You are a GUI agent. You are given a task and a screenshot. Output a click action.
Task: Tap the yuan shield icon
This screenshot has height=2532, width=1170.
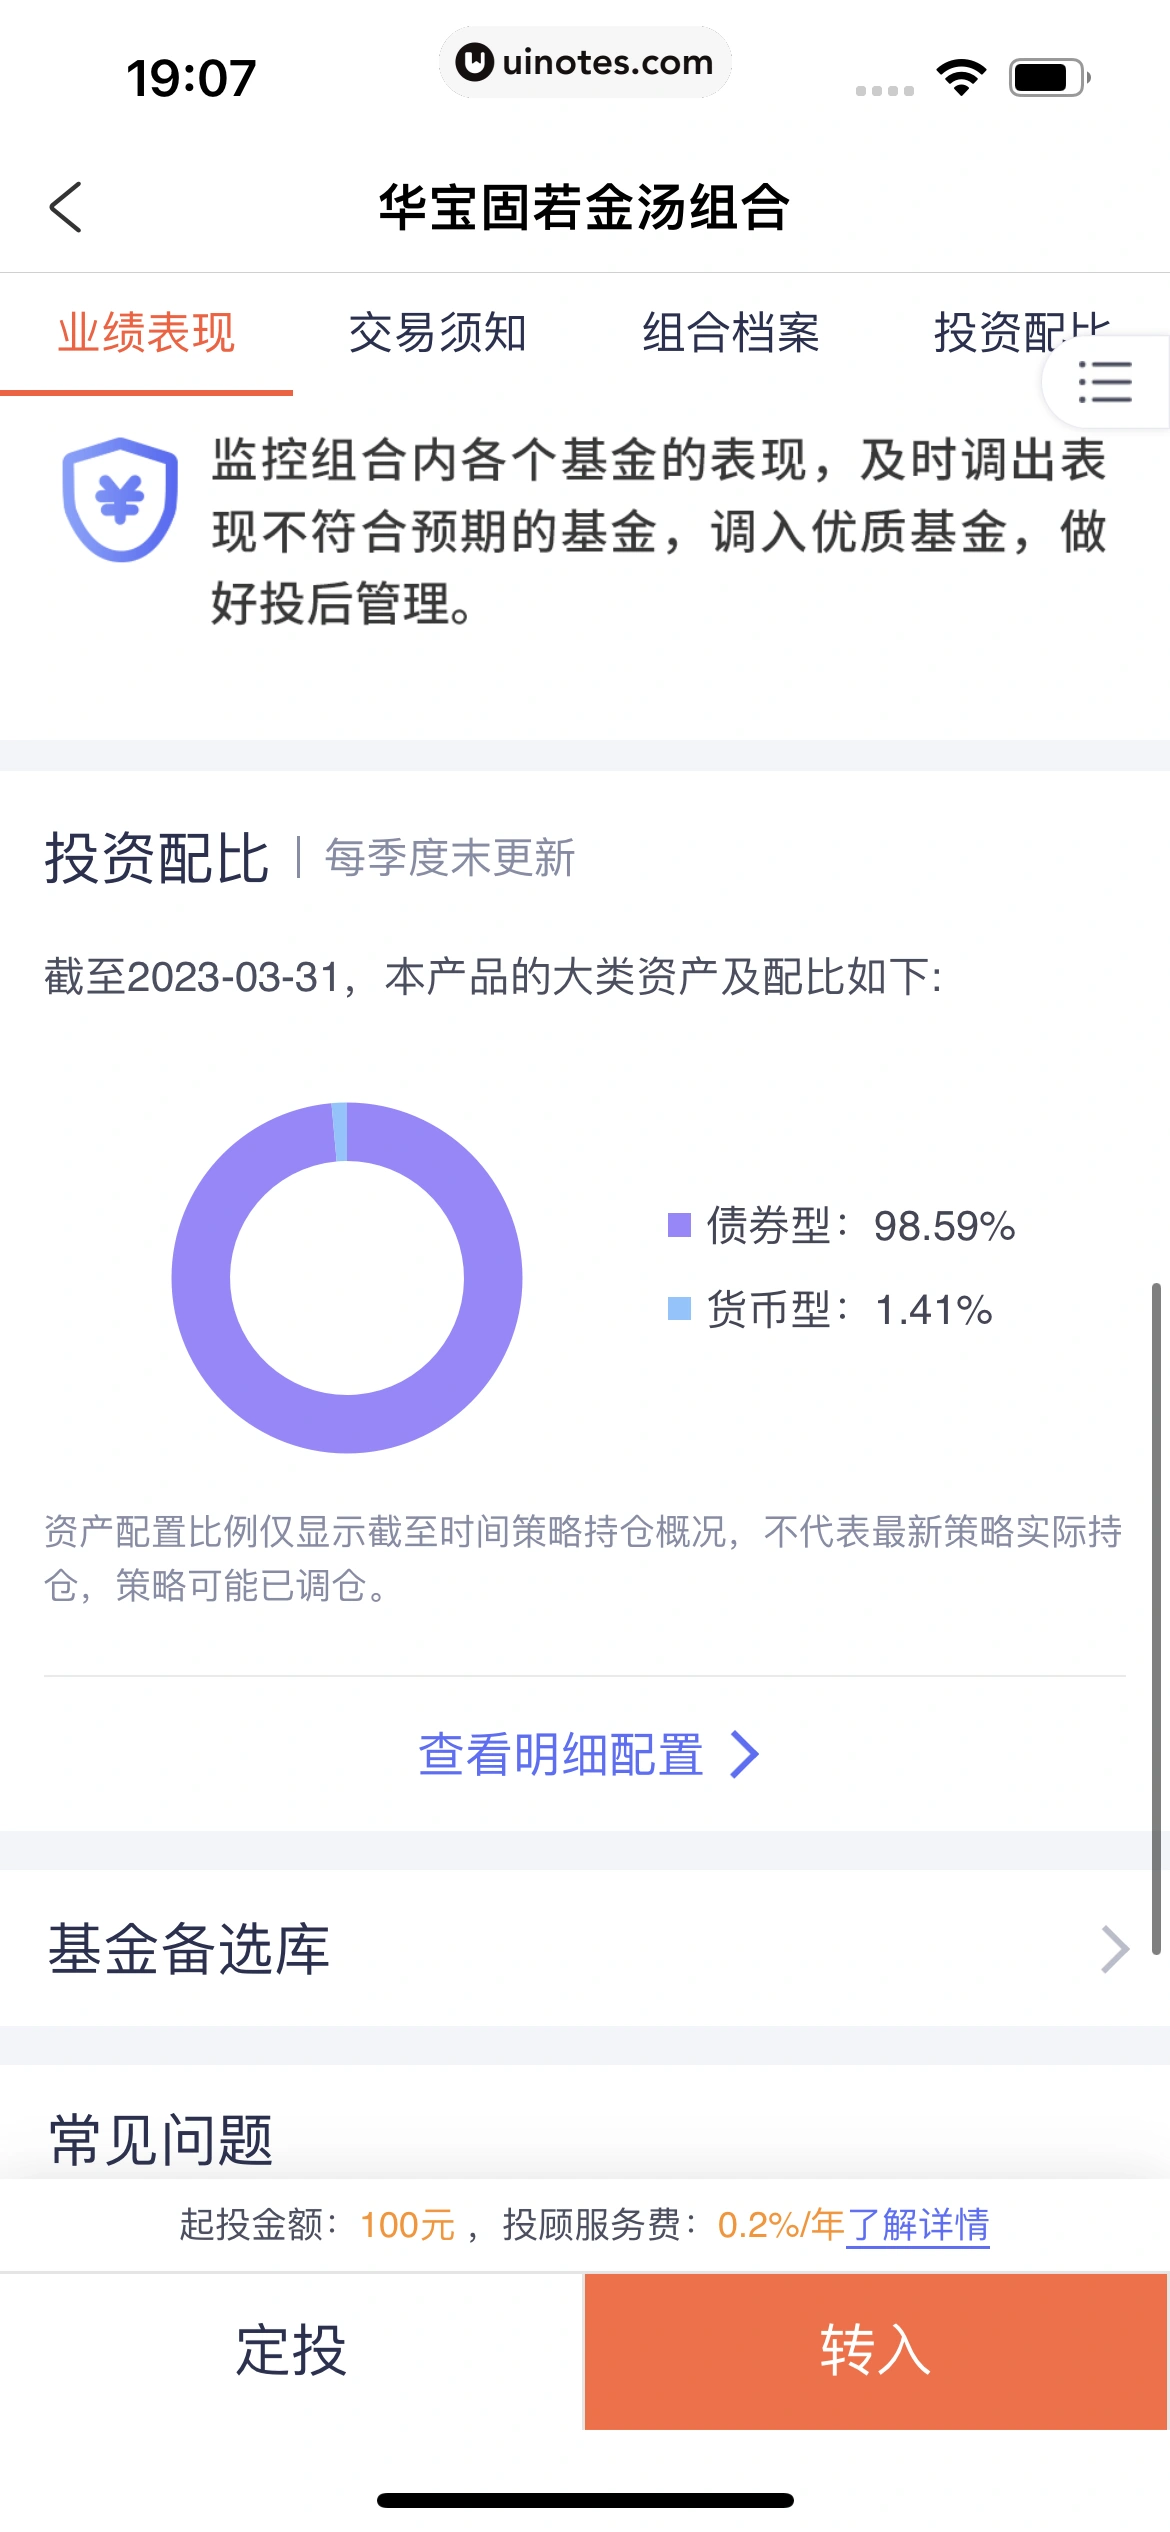120,498
